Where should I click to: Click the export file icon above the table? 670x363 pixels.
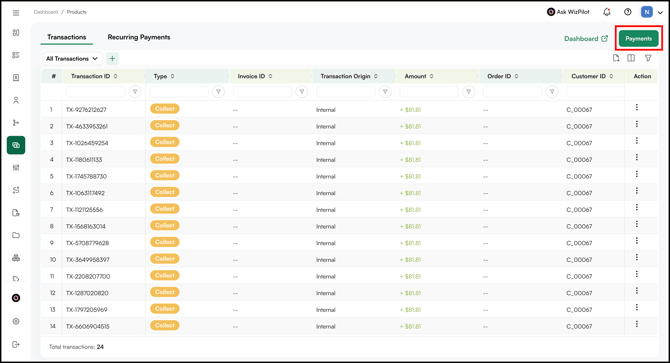click(x=616, y=58)
